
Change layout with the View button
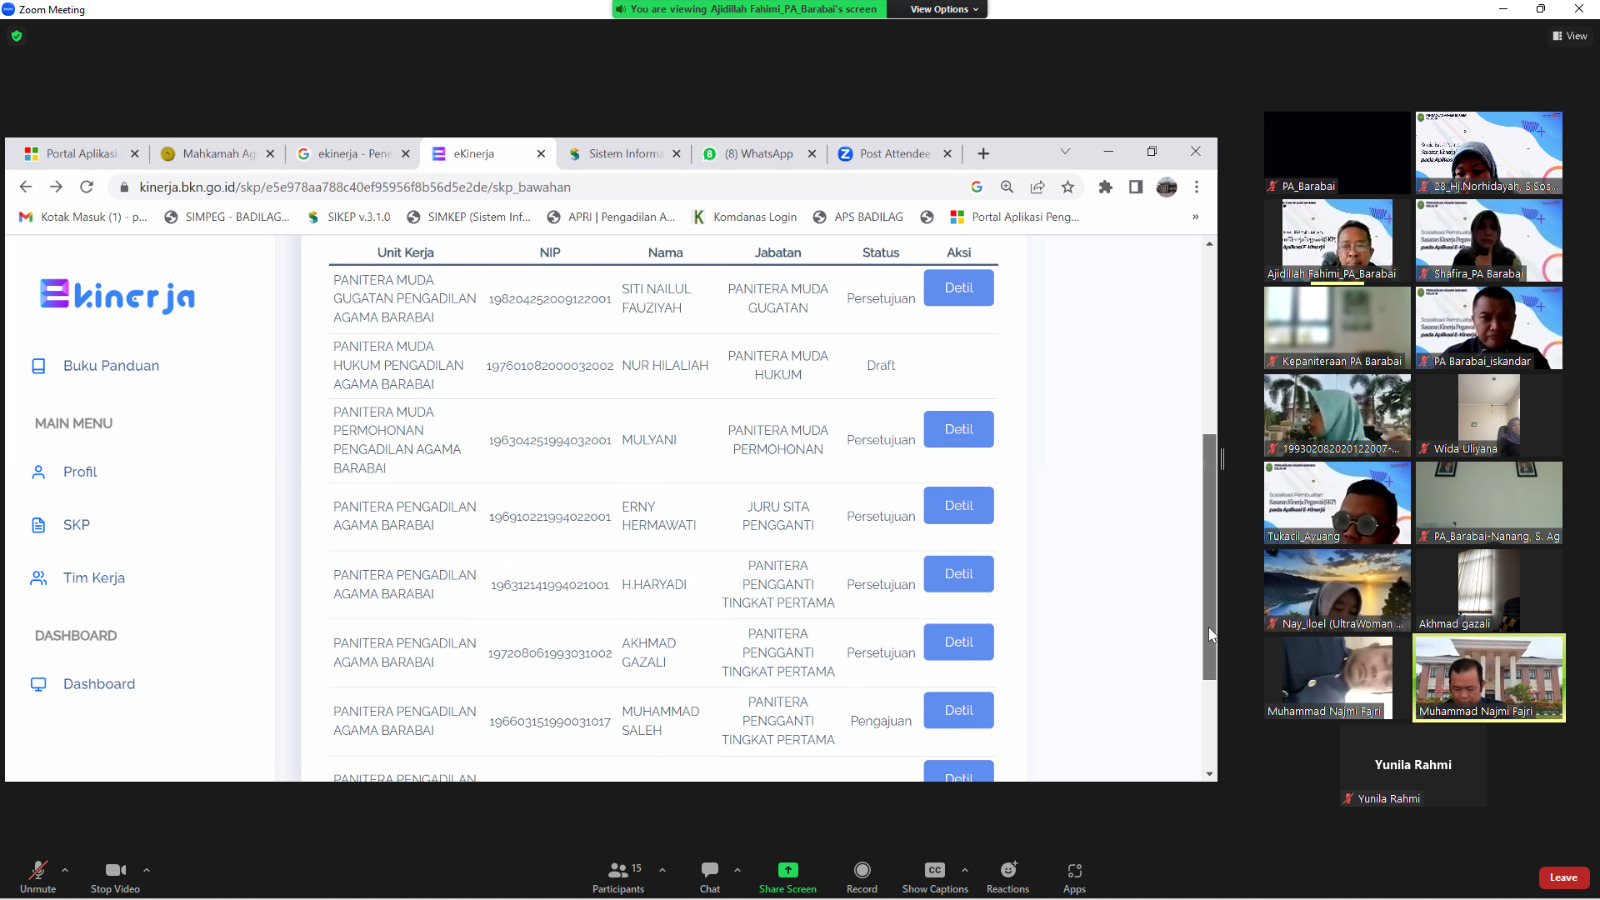click(1570, 36)
